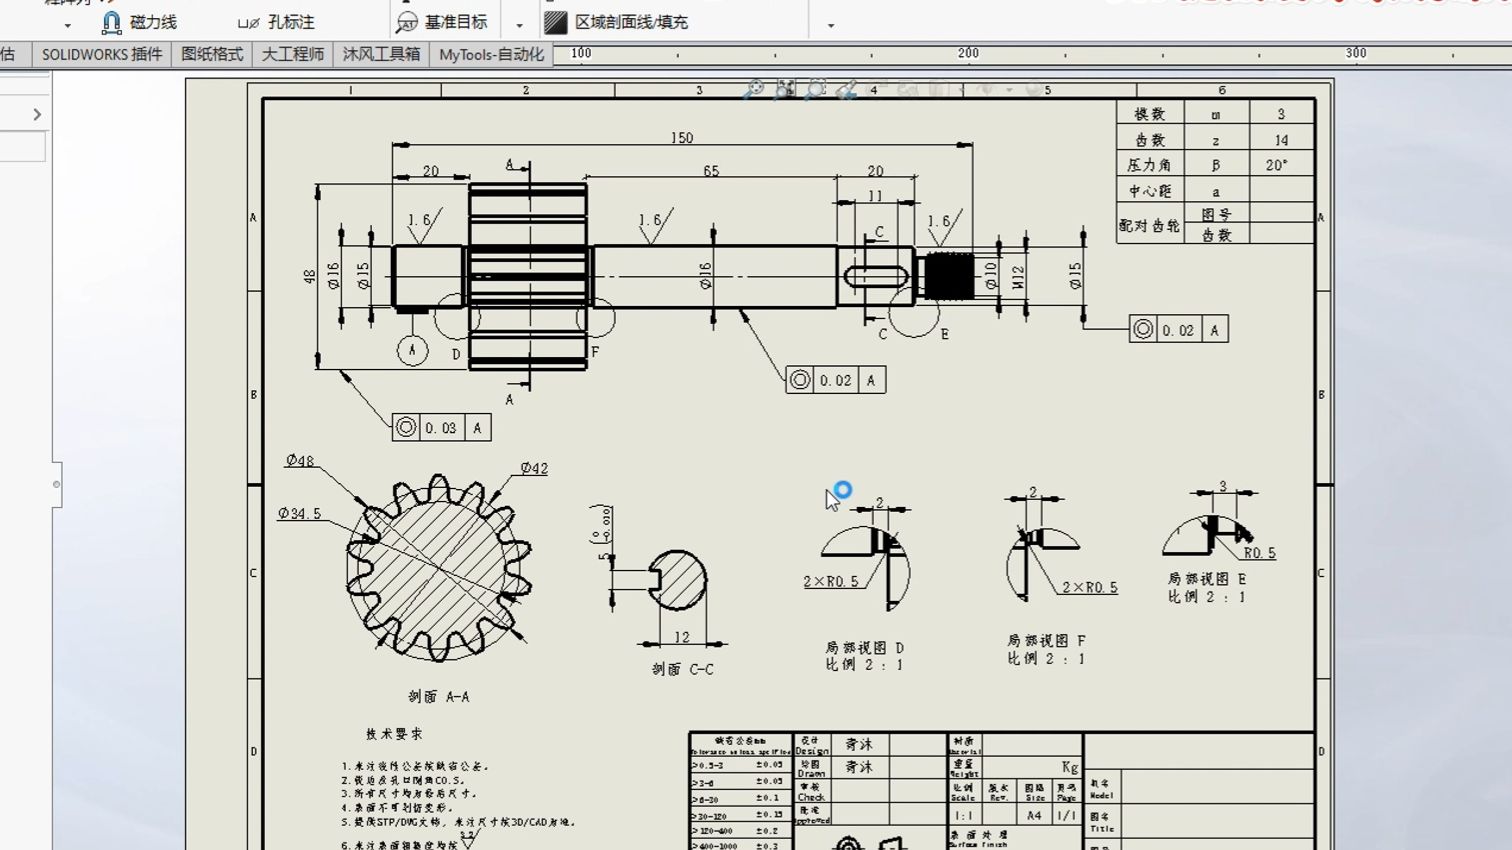Screen dimensions: 1512x850
Task: Click the 剖面 A-A section label
Action: tap(439, 697)
